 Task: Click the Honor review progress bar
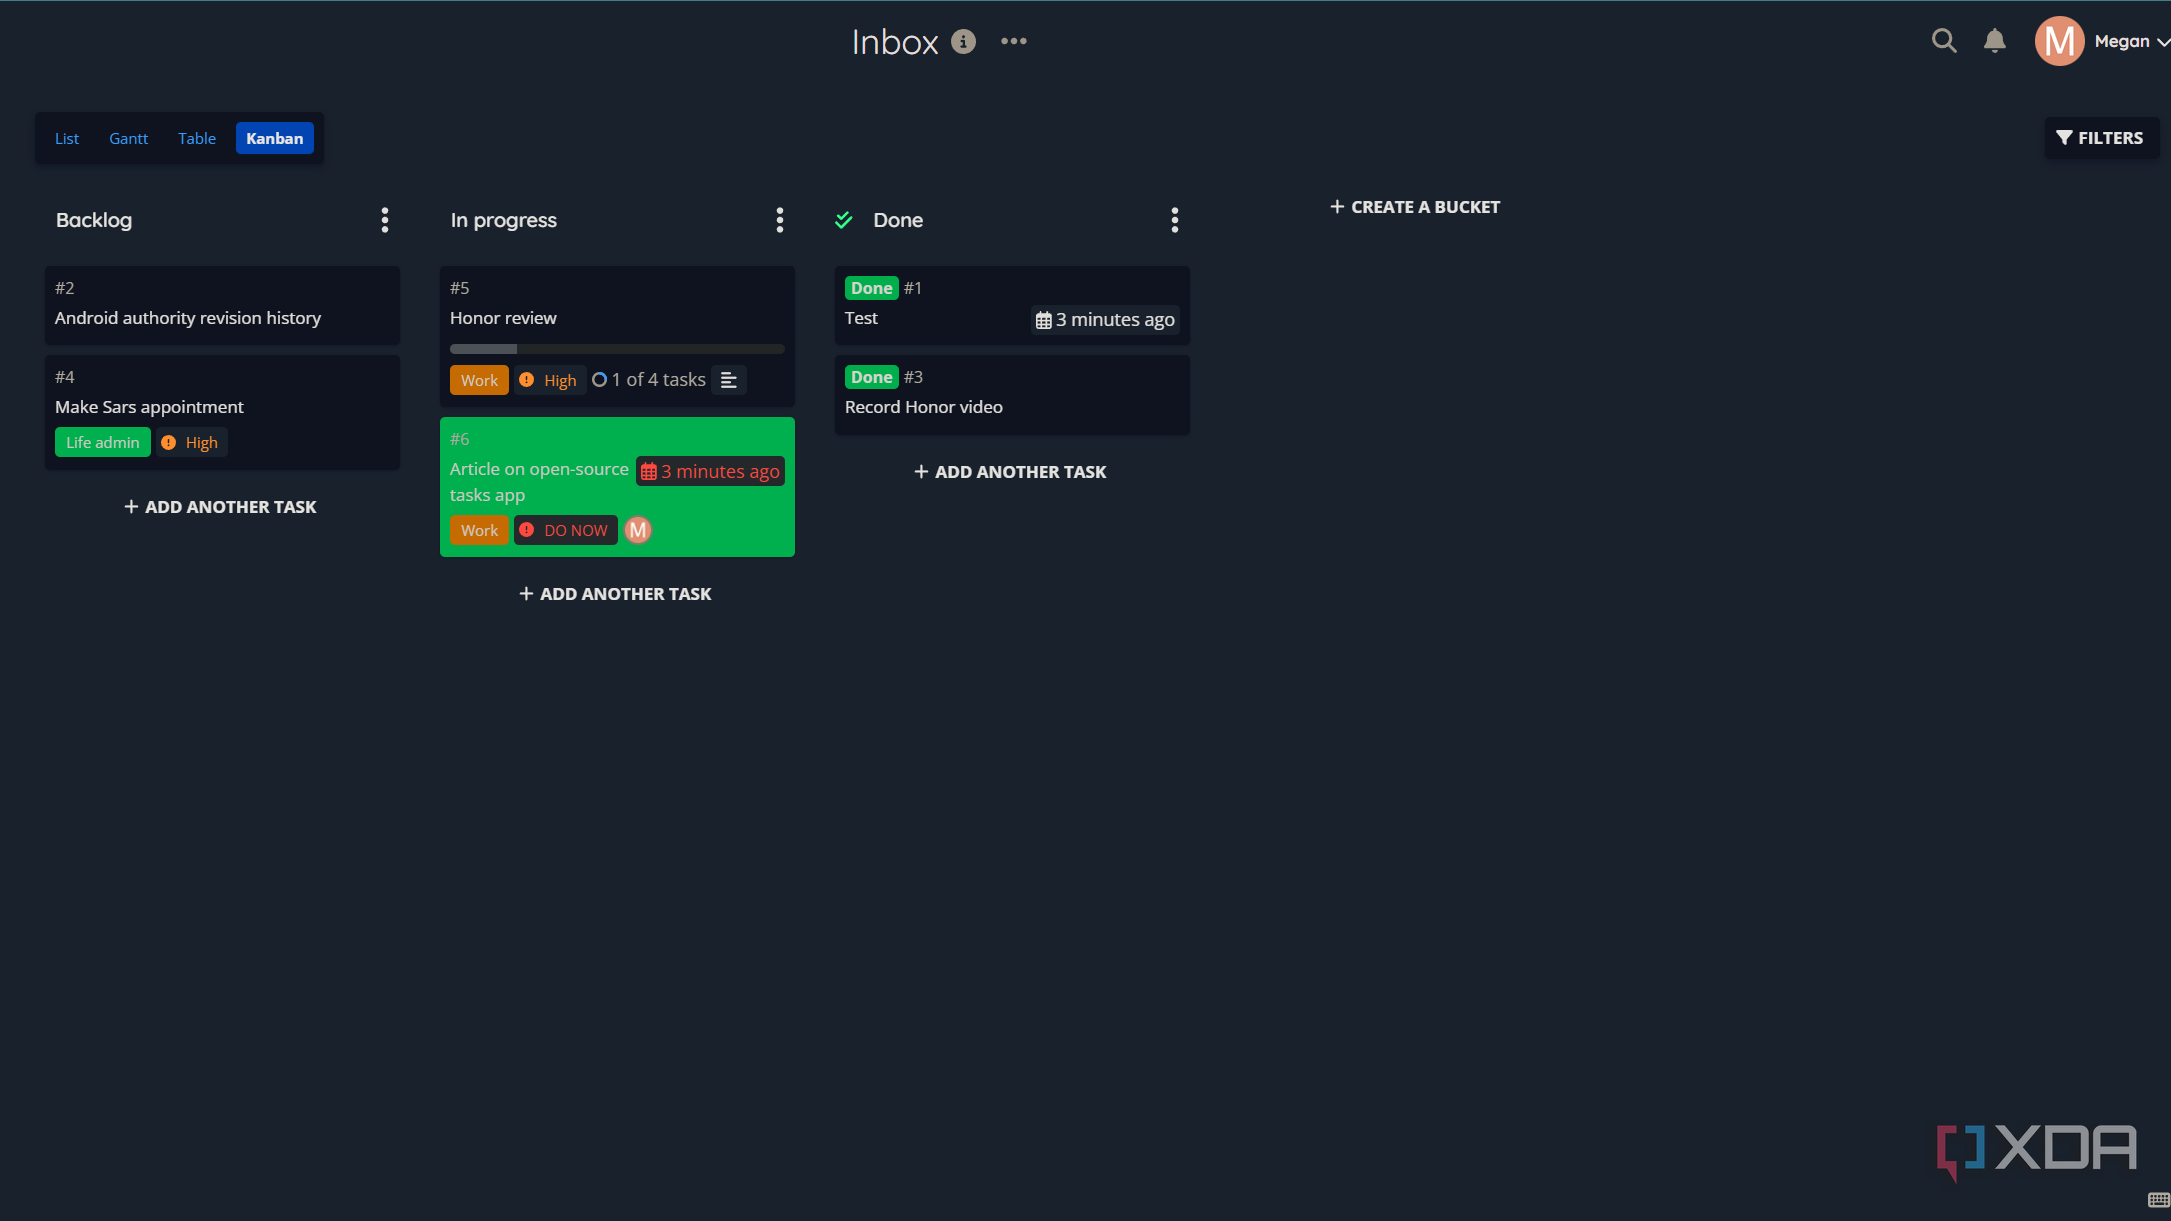pos(616,349)
